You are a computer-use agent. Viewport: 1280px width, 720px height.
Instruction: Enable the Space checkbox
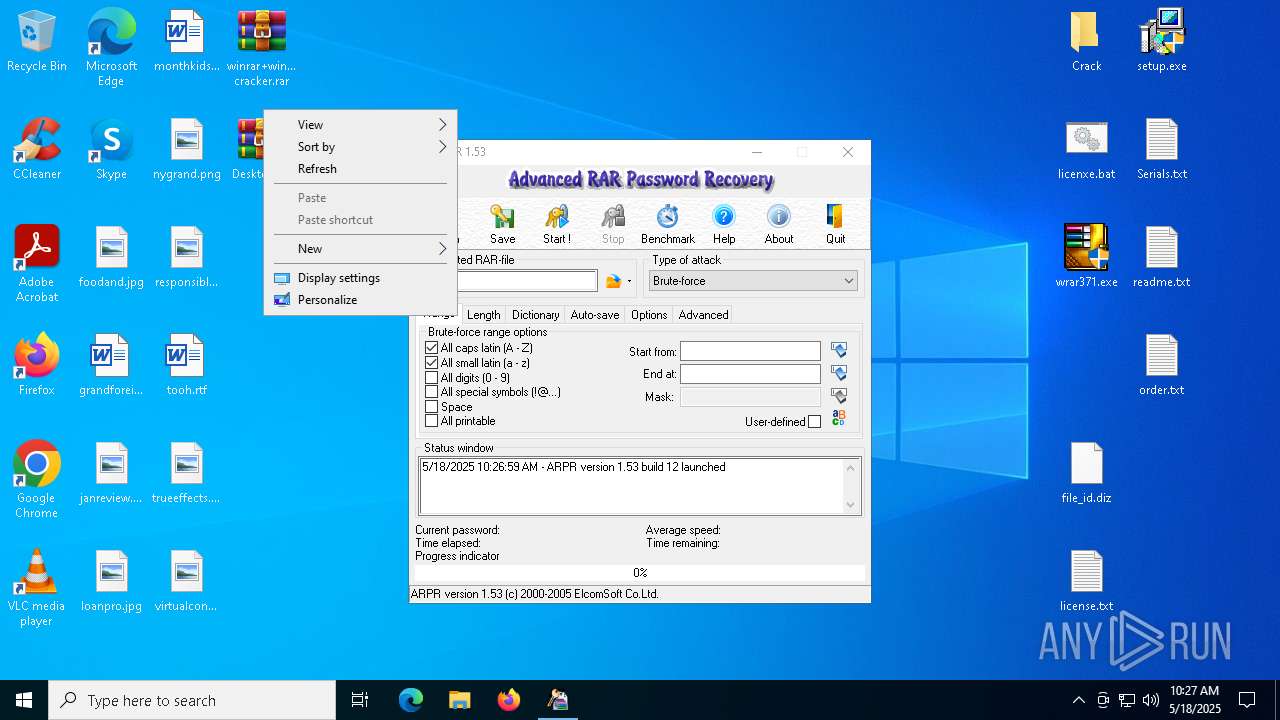click(432, 407)
